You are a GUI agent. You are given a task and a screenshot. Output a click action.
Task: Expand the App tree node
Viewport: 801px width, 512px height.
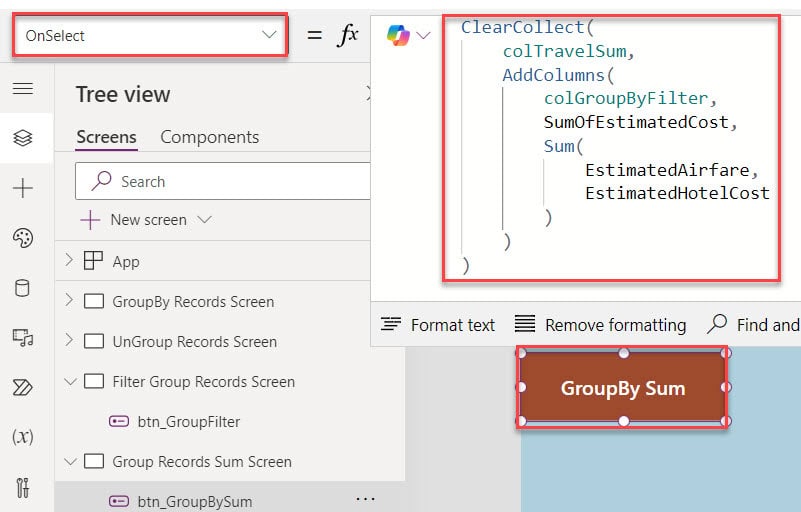point(69,261)
